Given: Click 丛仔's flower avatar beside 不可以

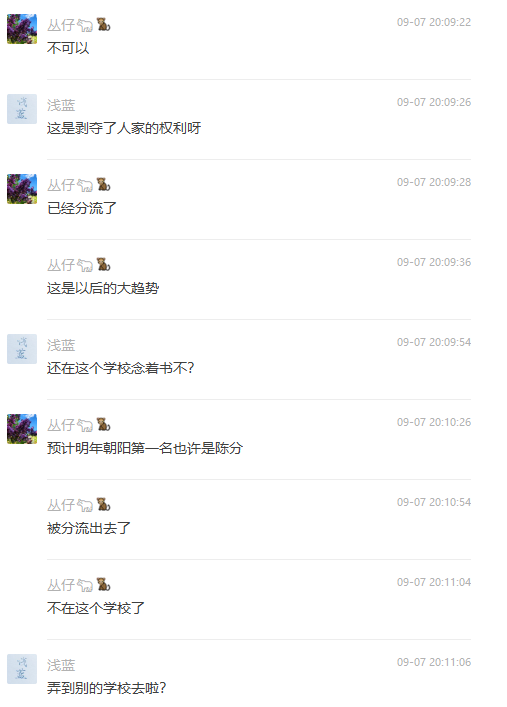Looking at the screenshot, I should (22, 29).
